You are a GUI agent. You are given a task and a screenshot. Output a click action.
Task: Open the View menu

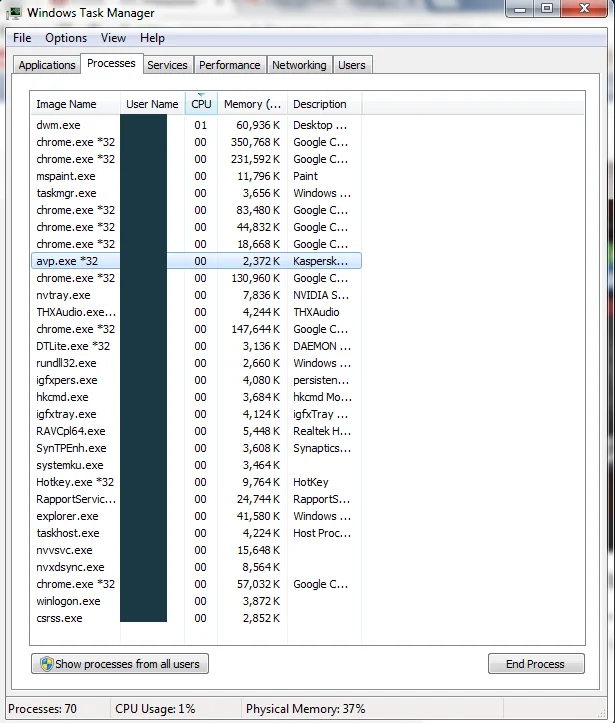113,38
